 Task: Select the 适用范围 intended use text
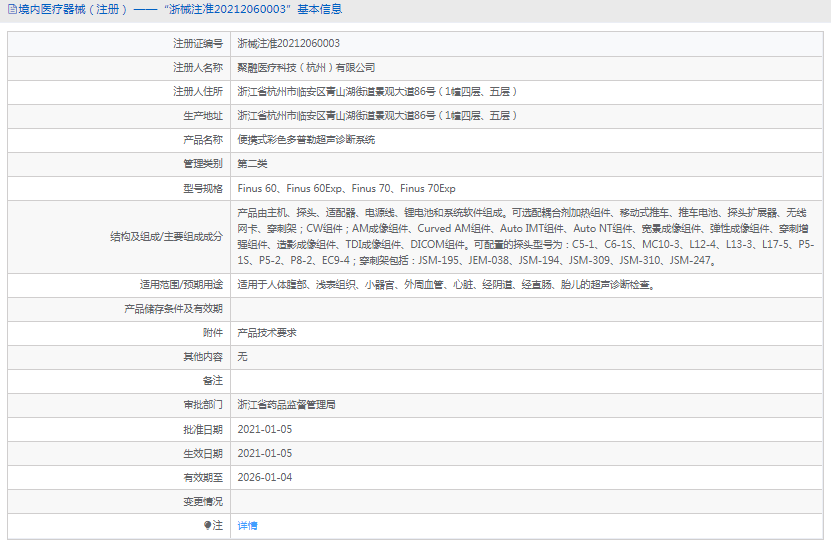446,285
